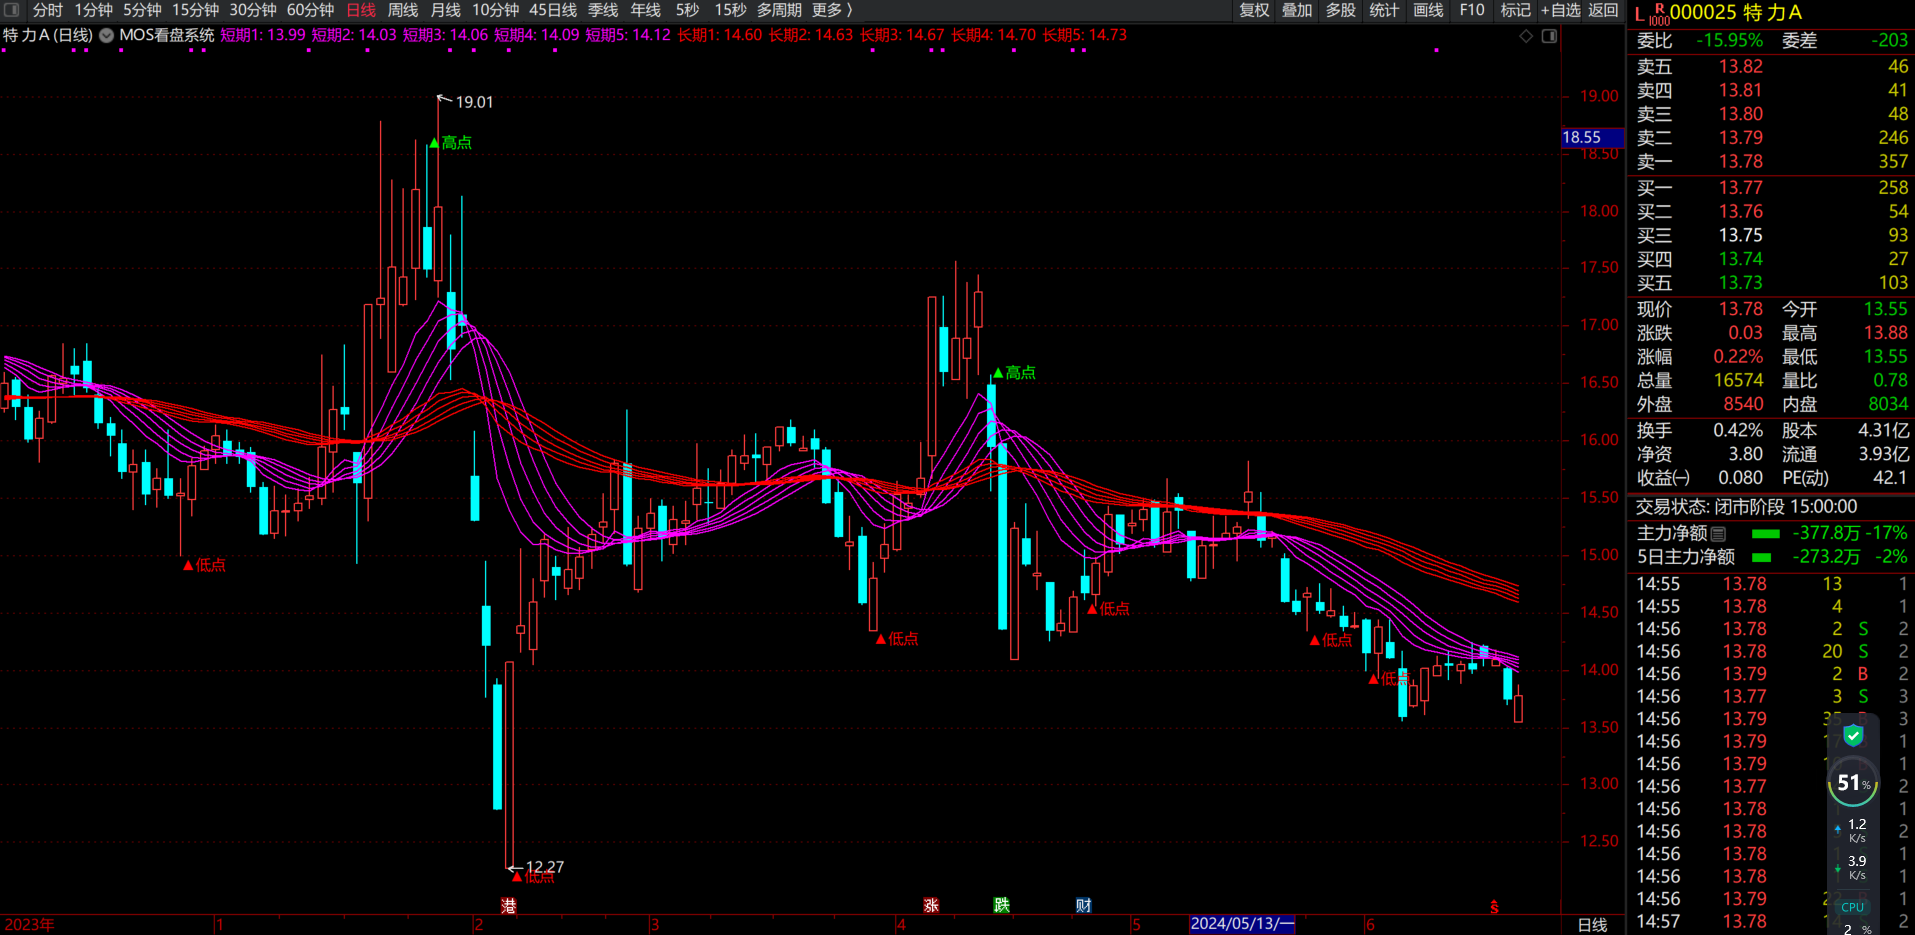Switch to 1分钟 period
The height and width of the screenshot is (935, 1915).
pyautogui.click(x=93, y=10)
